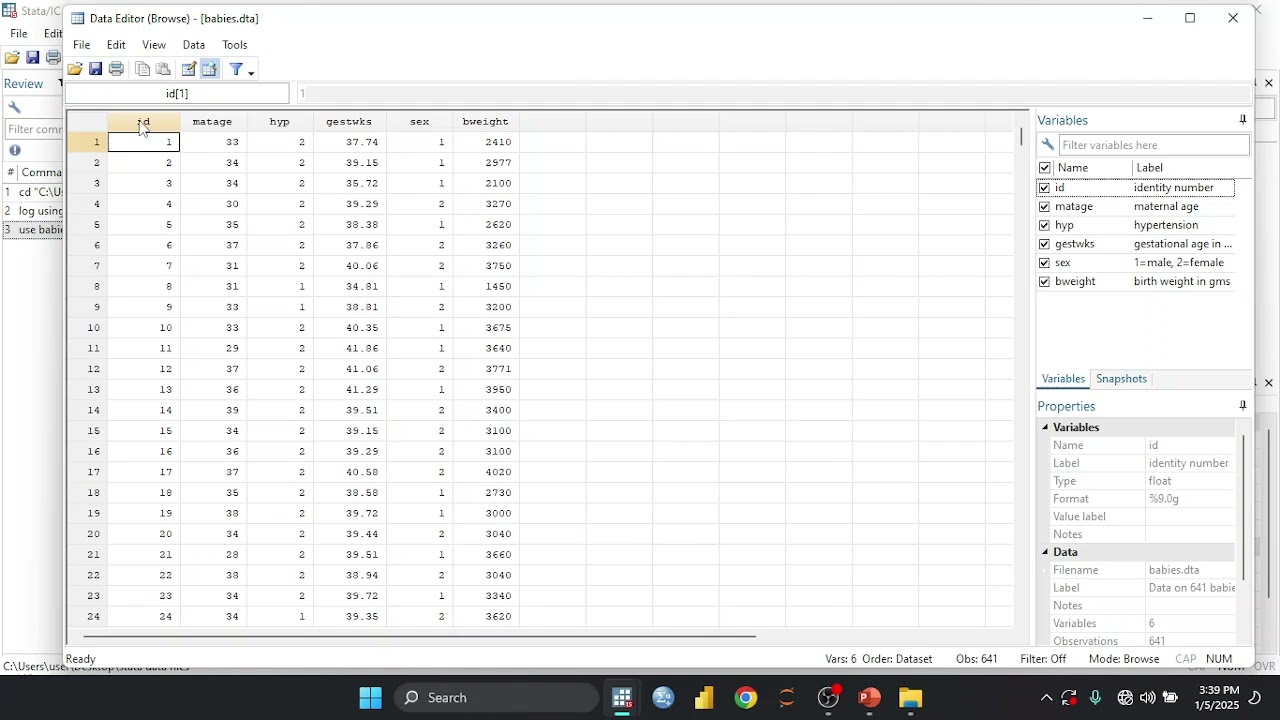Open Data Editor Data menu
Image resolution: width=1280 pixels, height=720 pixels.
(194, 45)
